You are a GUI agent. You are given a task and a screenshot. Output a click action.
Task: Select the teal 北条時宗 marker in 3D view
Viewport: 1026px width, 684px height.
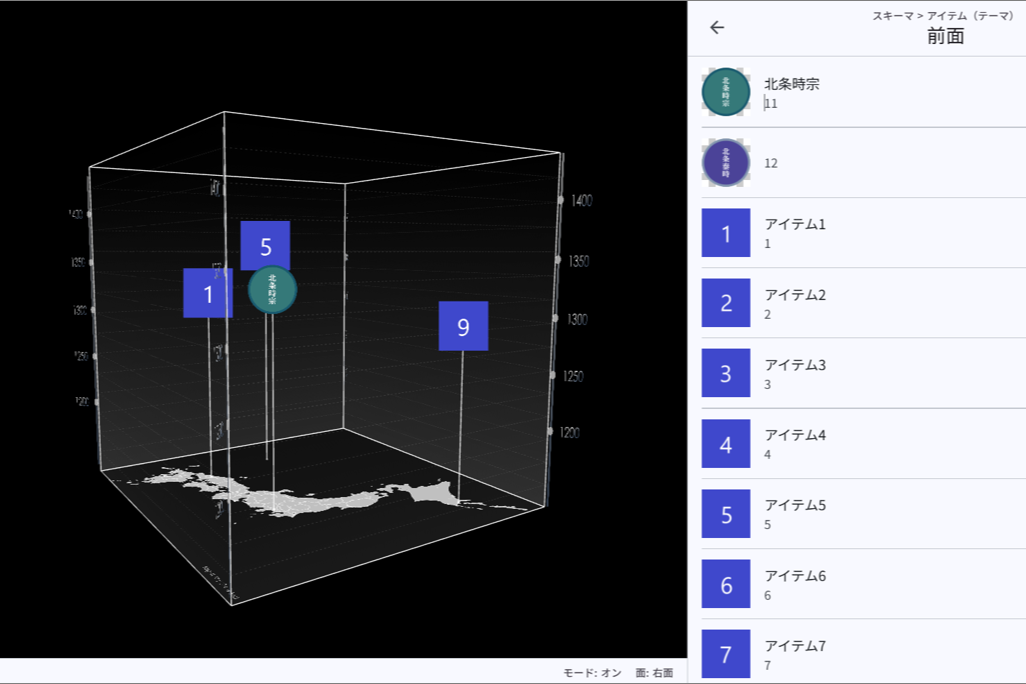point(273,290)
